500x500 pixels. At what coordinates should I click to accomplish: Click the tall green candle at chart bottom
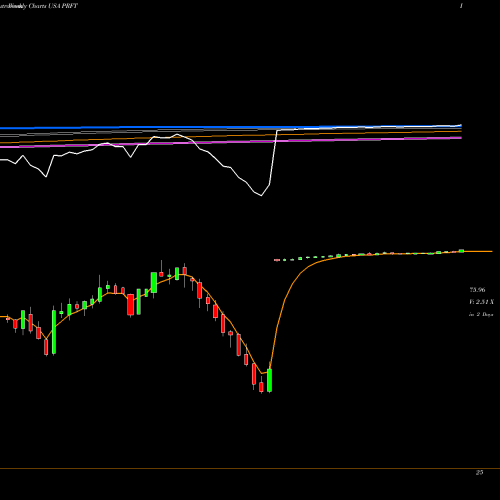point(269,379)
